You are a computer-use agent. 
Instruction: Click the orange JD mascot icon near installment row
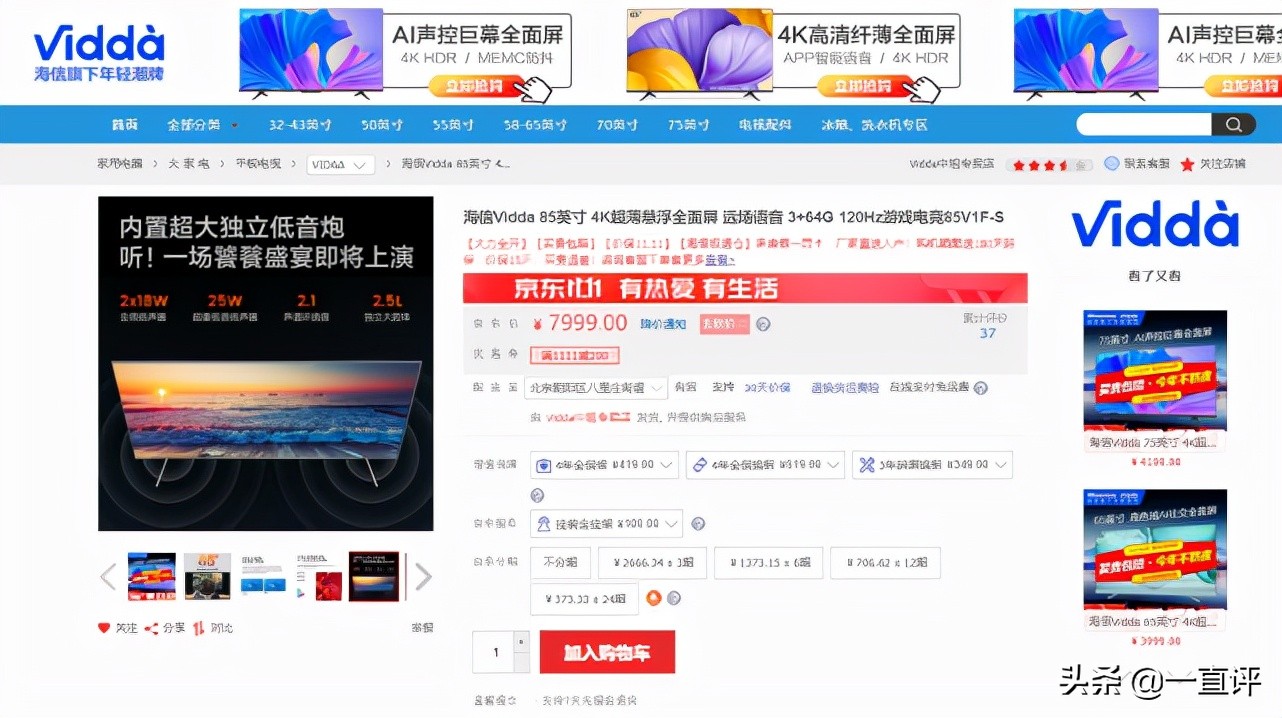656,598
